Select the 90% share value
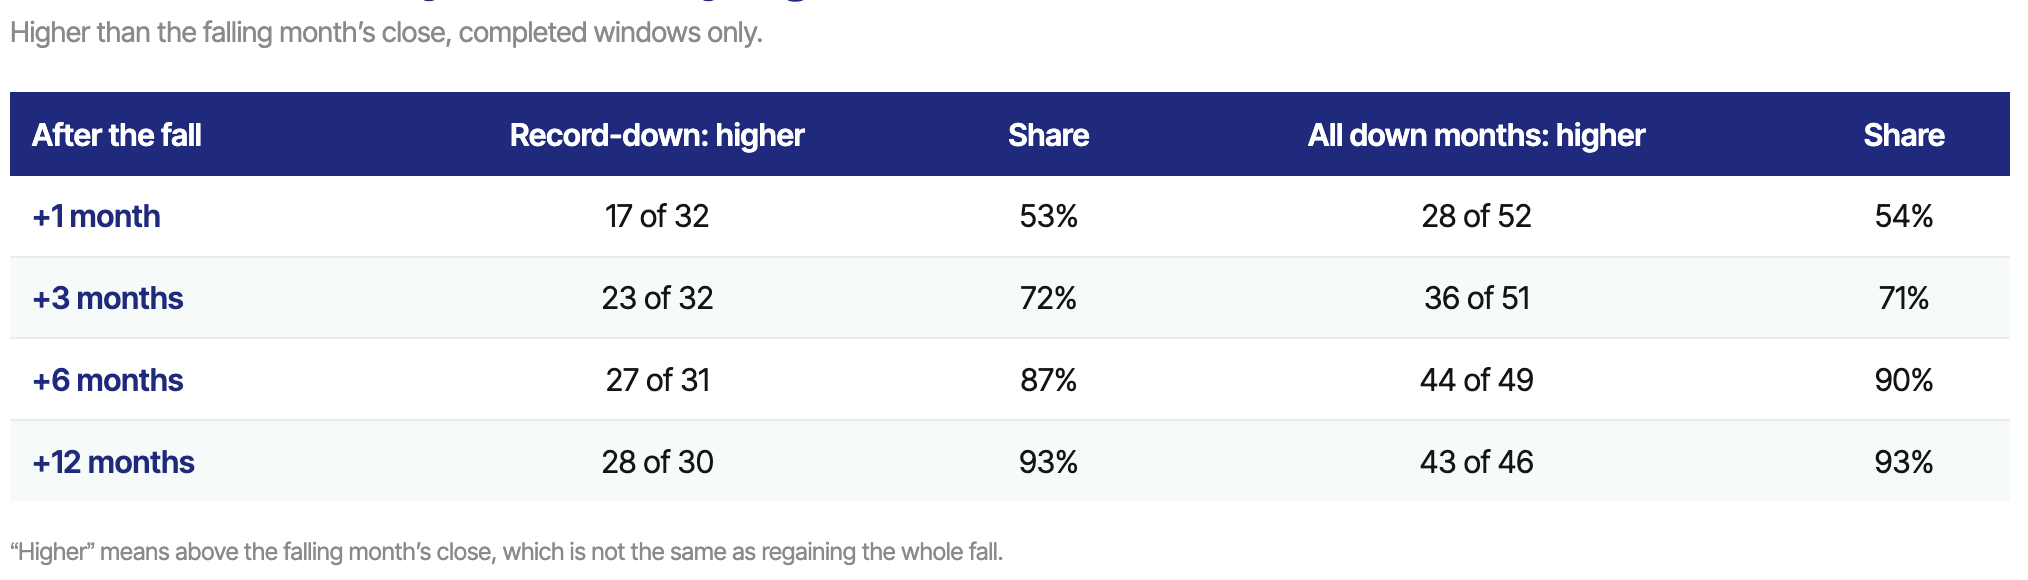2028x580 pixels. click(x=1904, y=380)
